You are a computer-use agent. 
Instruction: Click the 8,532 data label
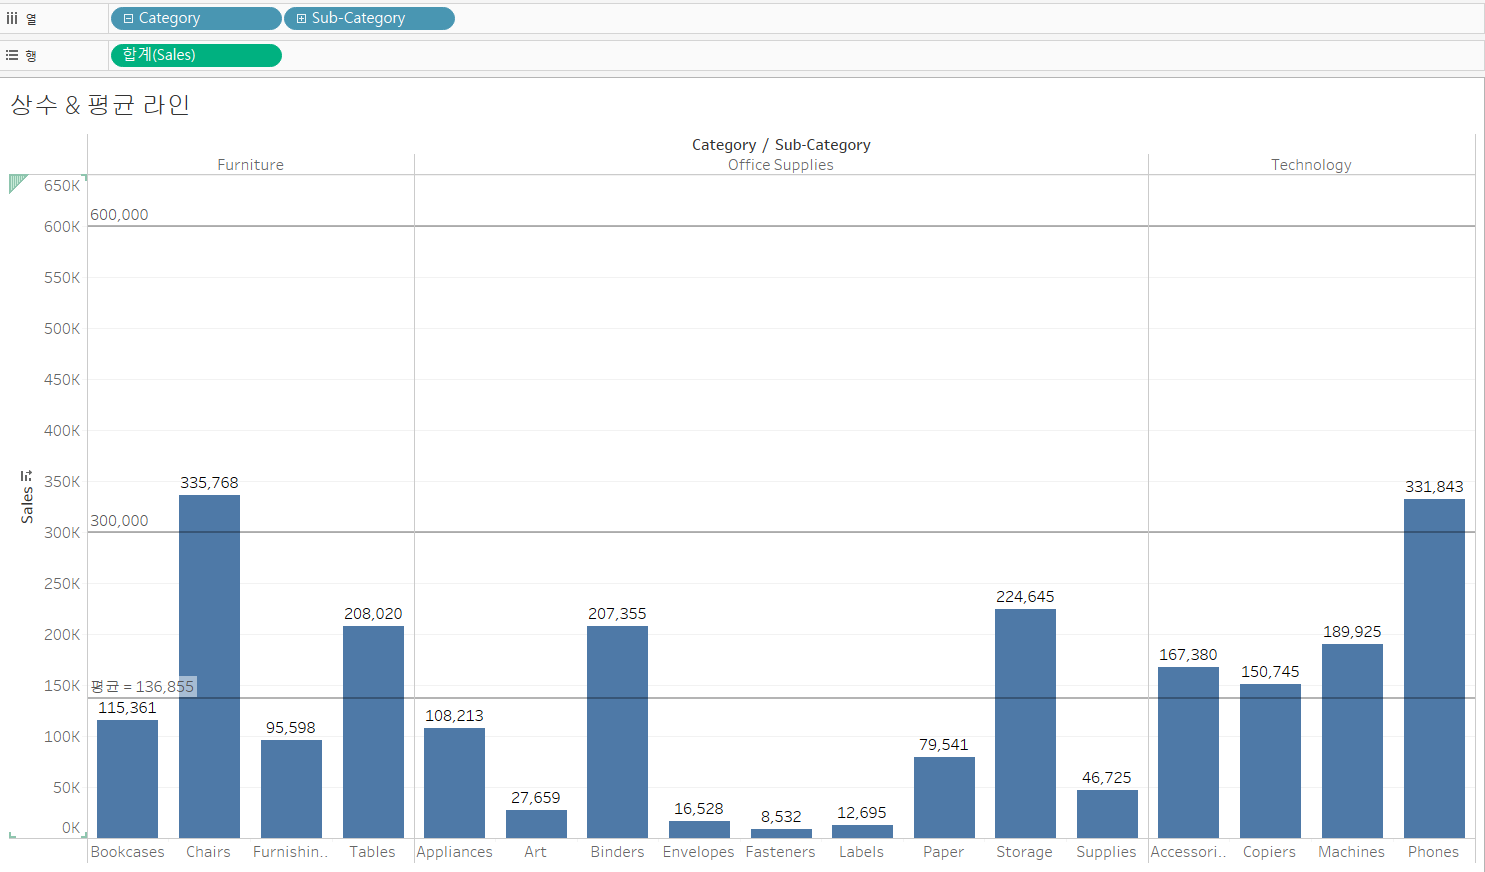(781, 817)
